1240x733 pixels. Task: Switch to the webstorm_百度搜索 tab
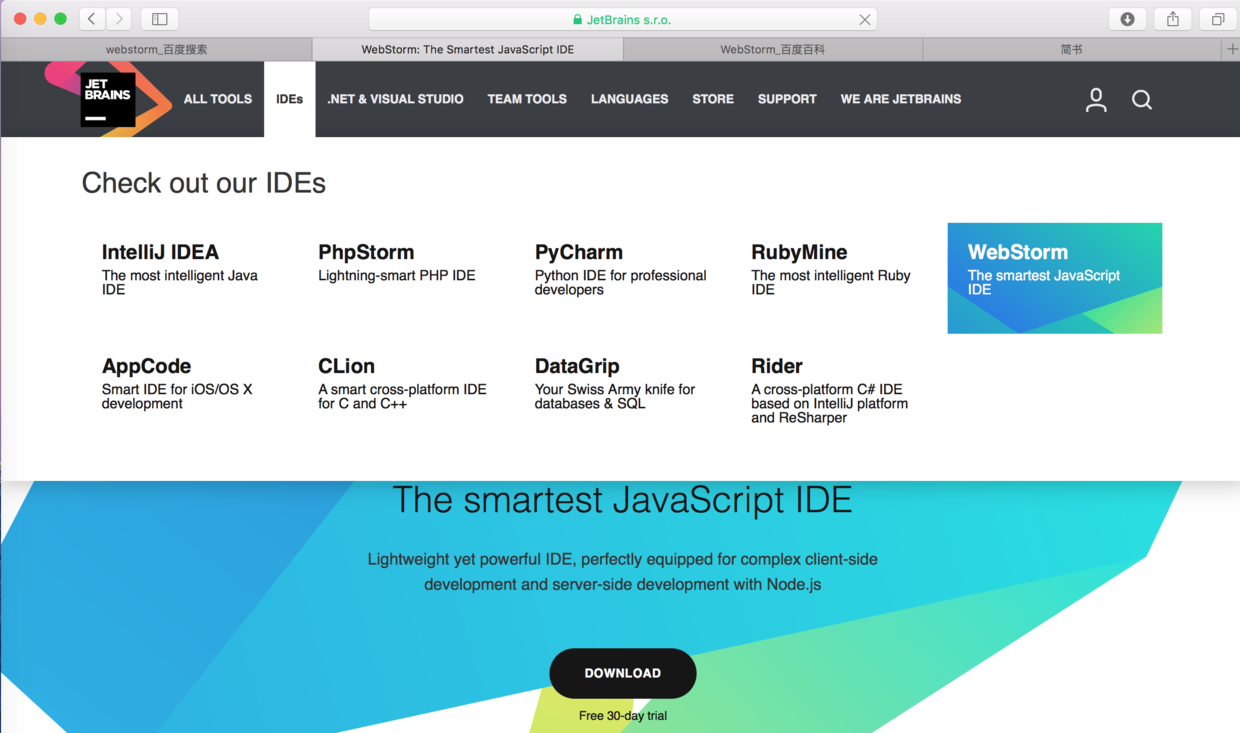(x=157, y=49)
